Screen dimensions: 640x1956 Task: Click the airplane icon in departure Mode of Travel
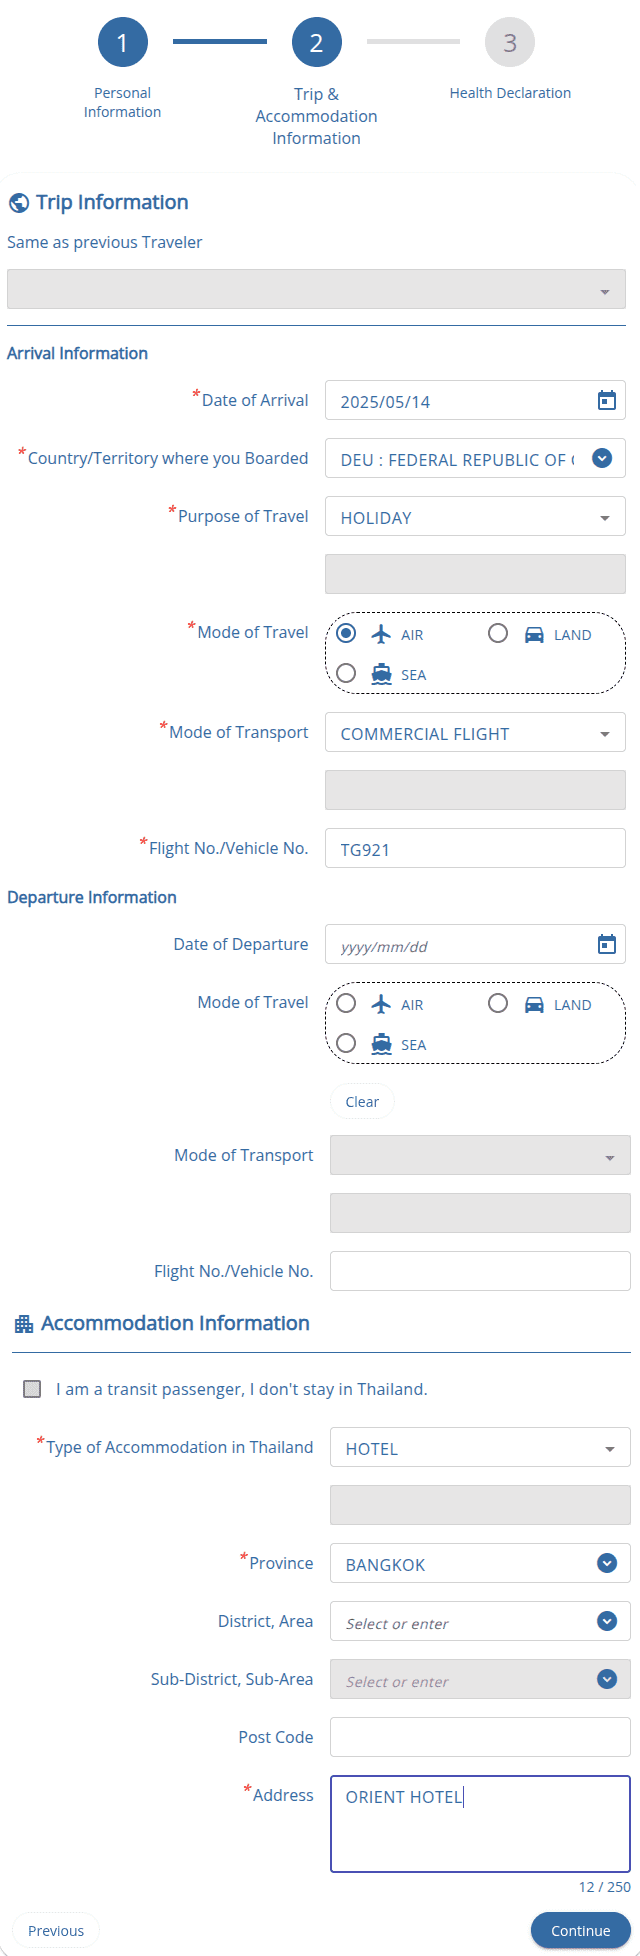click(380, 1004)
